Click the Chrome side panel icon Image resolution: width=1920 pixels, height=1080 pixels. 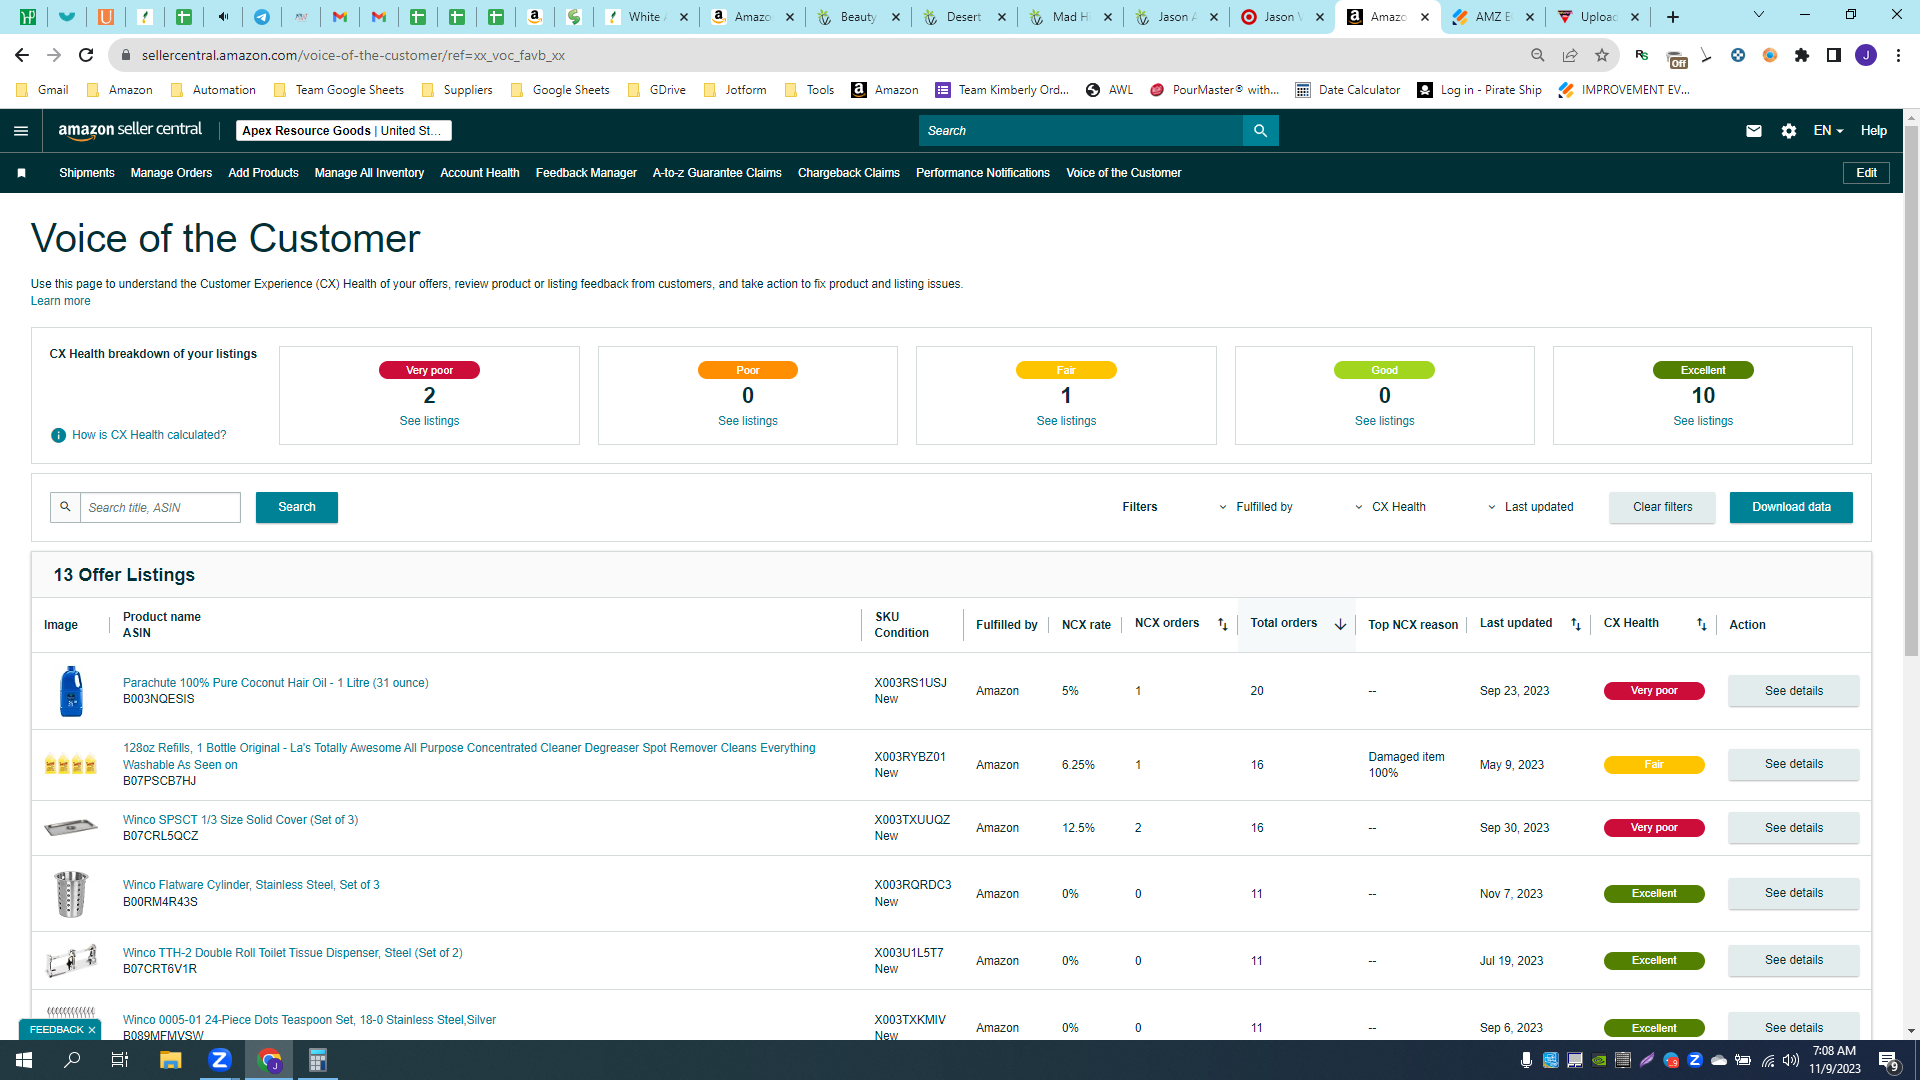[x=1834, y=55]
